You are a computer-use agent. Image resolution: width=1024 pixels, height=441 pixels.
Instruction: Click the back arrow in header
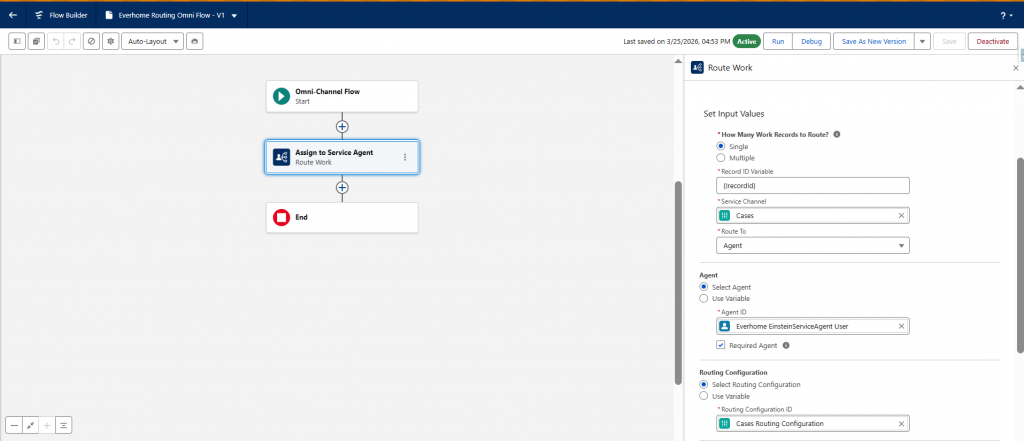pos(13,15)
